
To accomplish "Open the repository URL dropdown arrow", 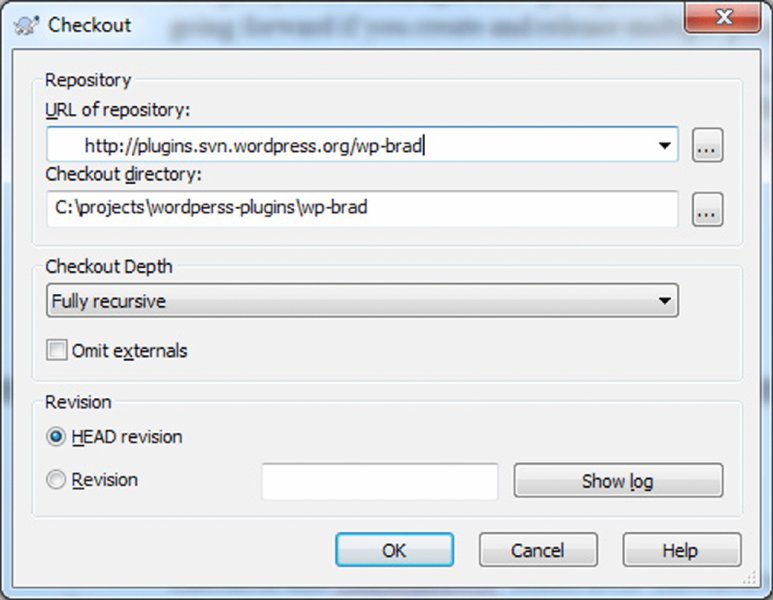I will click(x=665, y=145).
